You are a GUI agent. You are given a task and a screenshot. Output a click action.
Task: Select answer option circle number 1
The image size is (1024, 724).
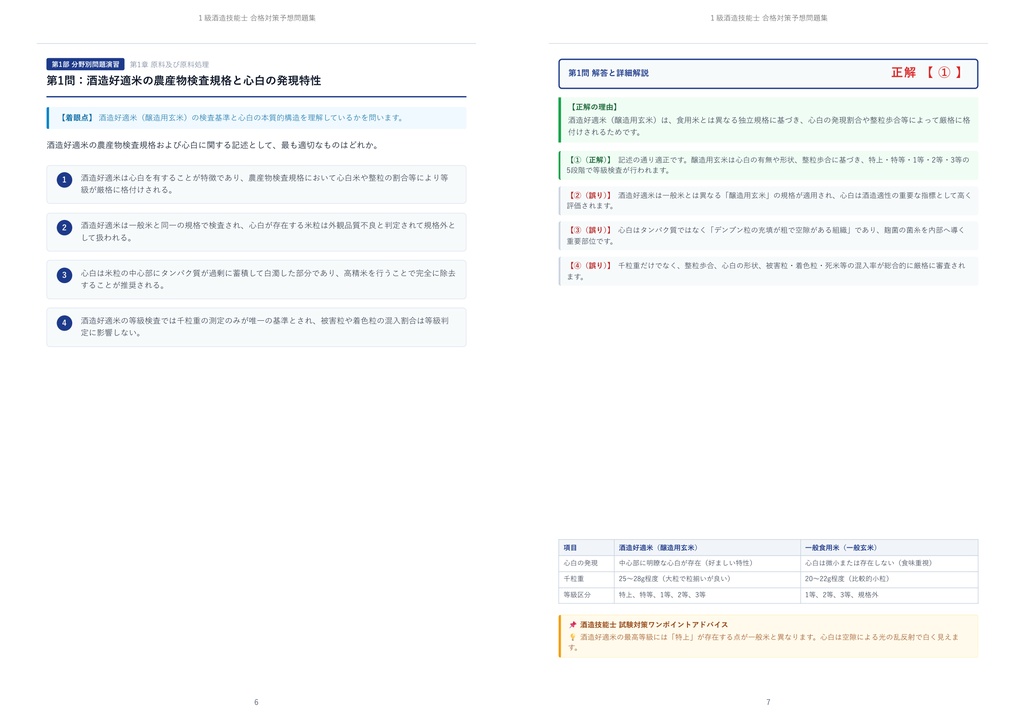coord(64,180)
